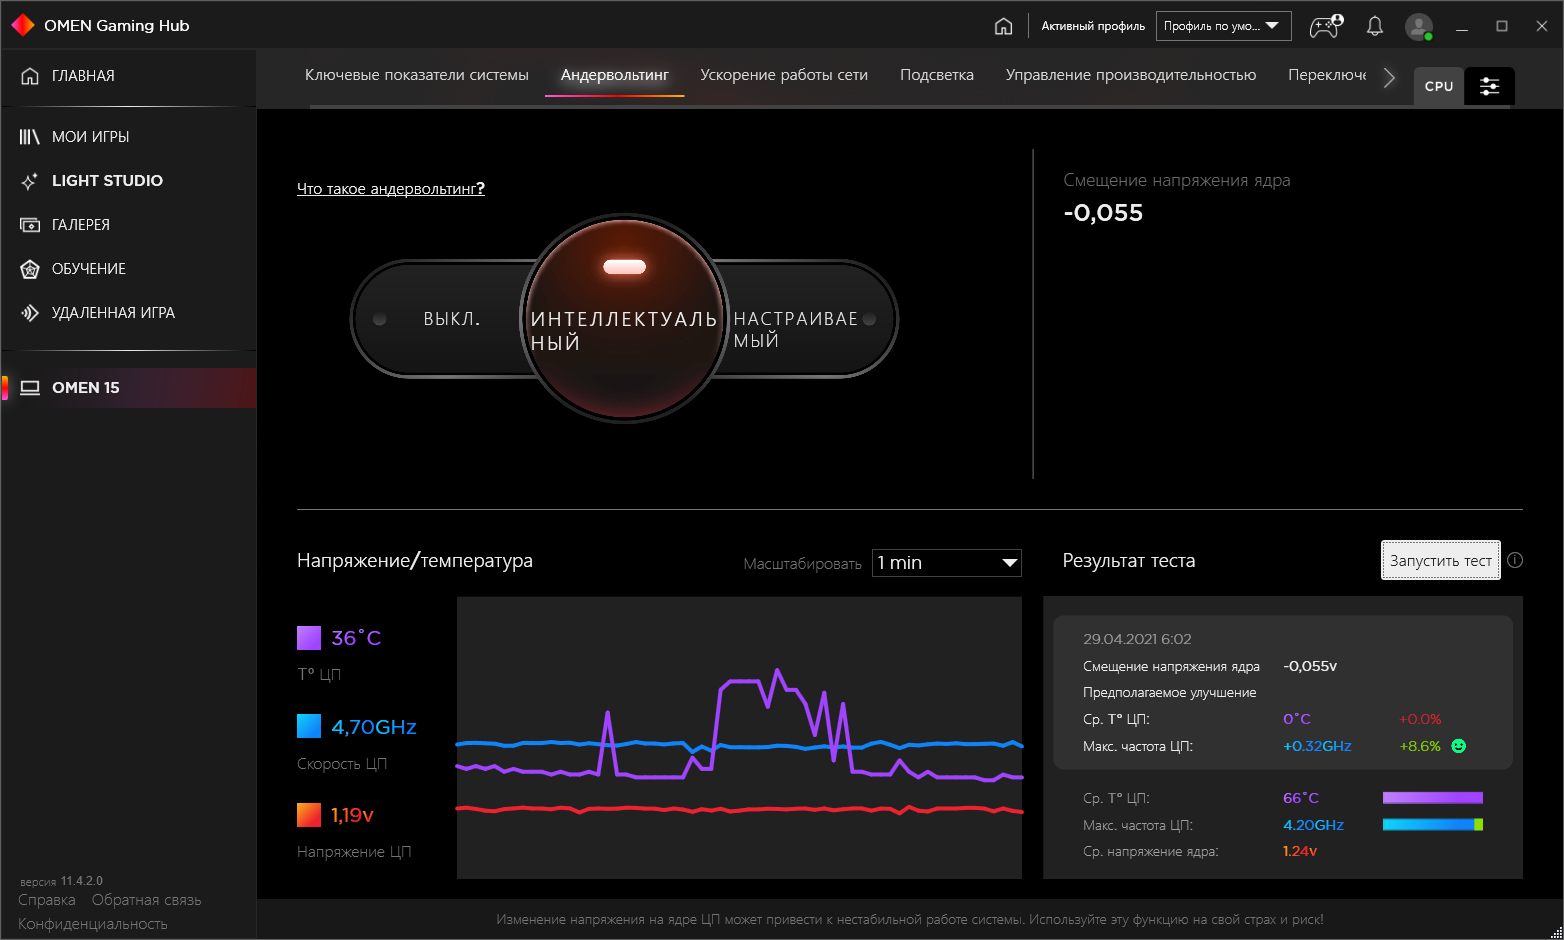Switch to Ускорение работы сети tab
Screen dimensions: 1564x940
[x=784, y=75]
